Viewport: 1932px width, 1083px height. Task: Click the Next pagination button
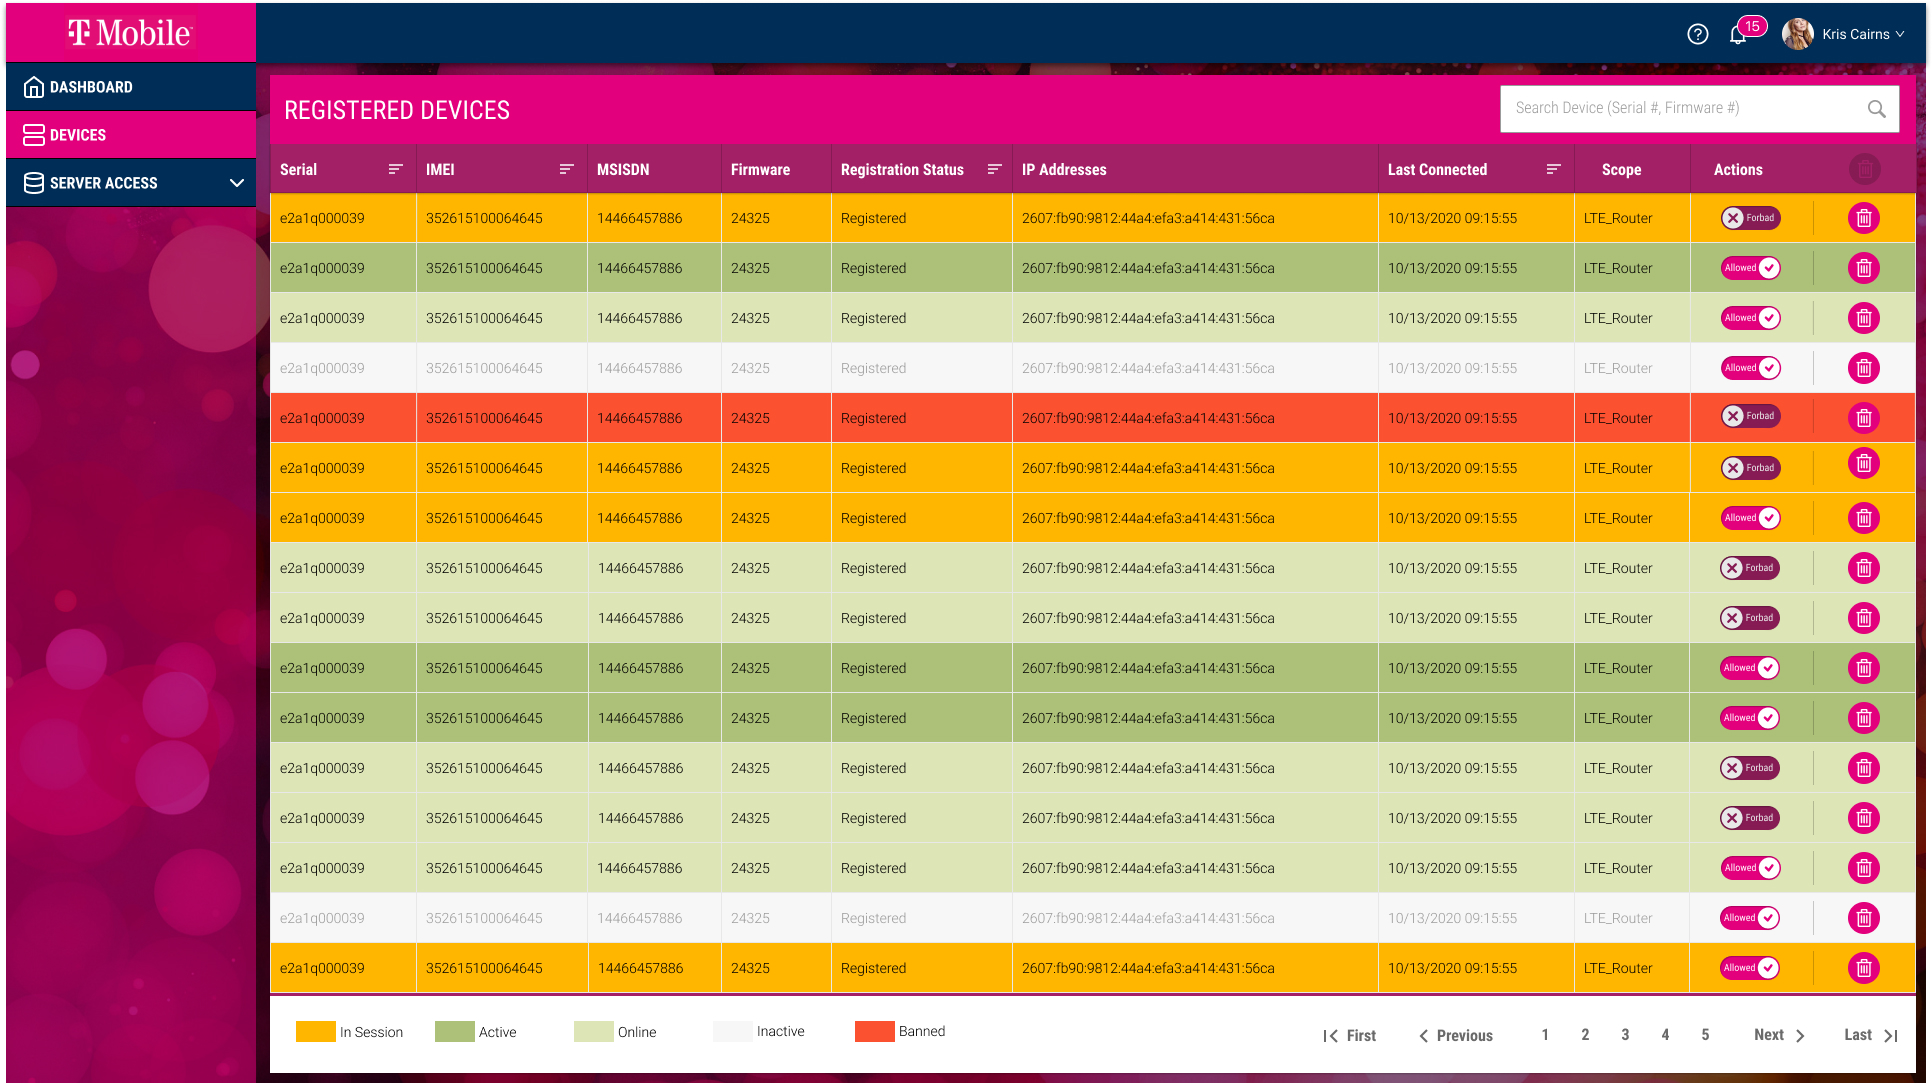tap(1779, 1035)
